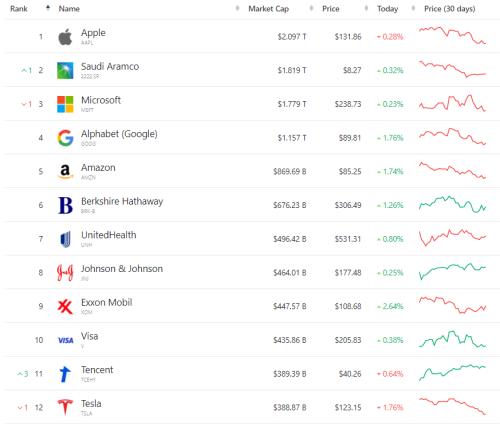Click the Apple logo icon
The width and height of the screenshot is (500, 424).
click(65, 37)
